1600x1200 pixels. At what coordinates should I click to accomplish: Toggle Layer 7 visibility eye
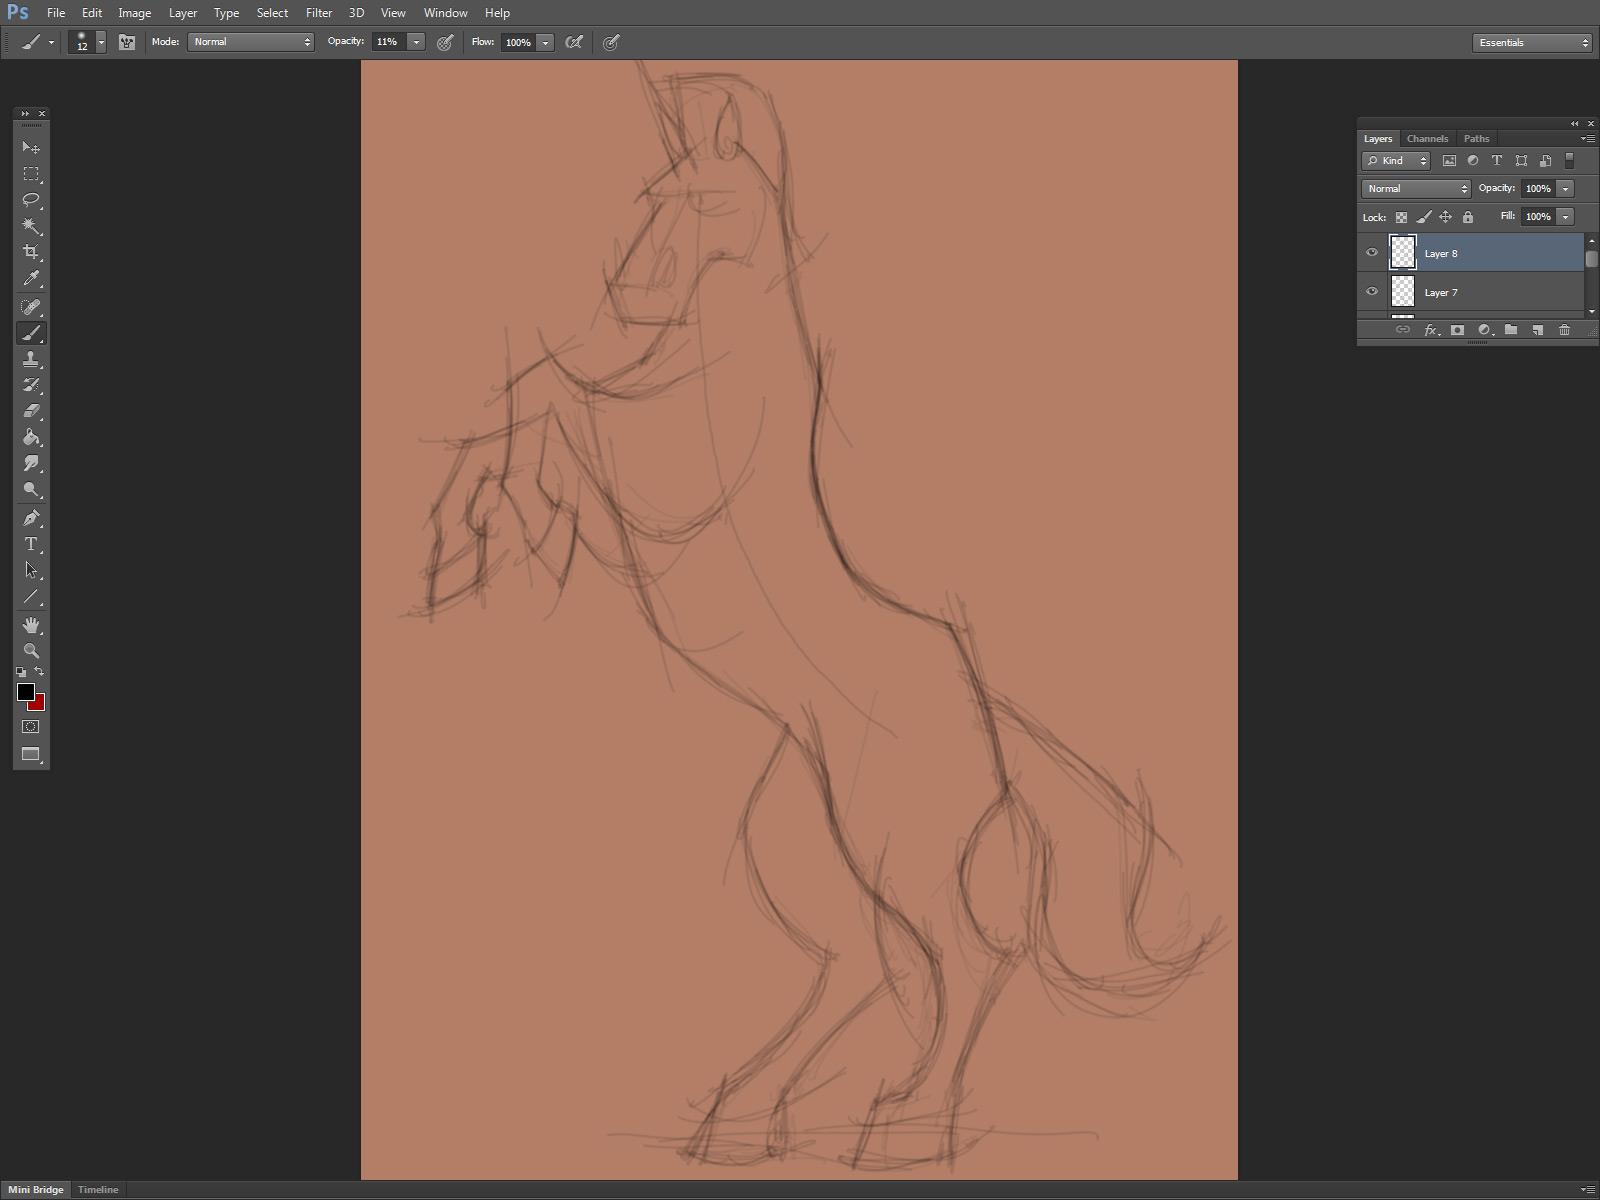click(1372, 292)
